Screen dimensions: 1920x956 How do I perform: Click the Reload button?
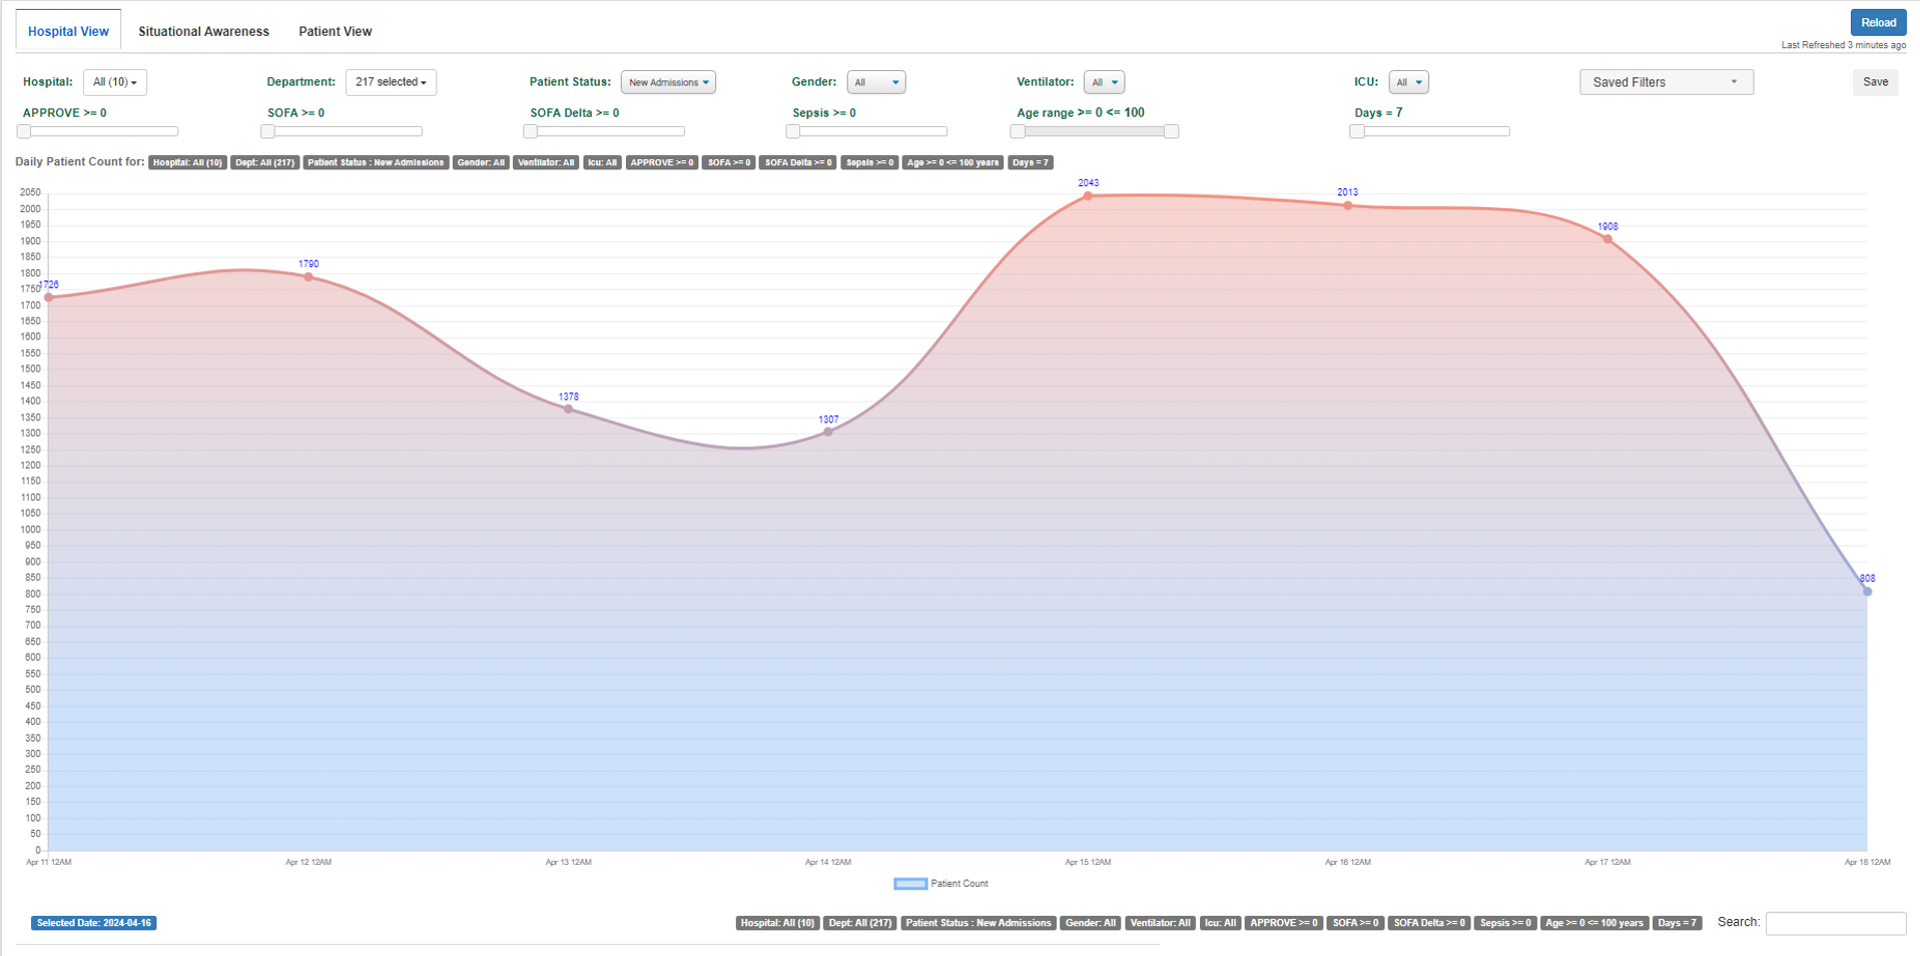point(1878,22)
